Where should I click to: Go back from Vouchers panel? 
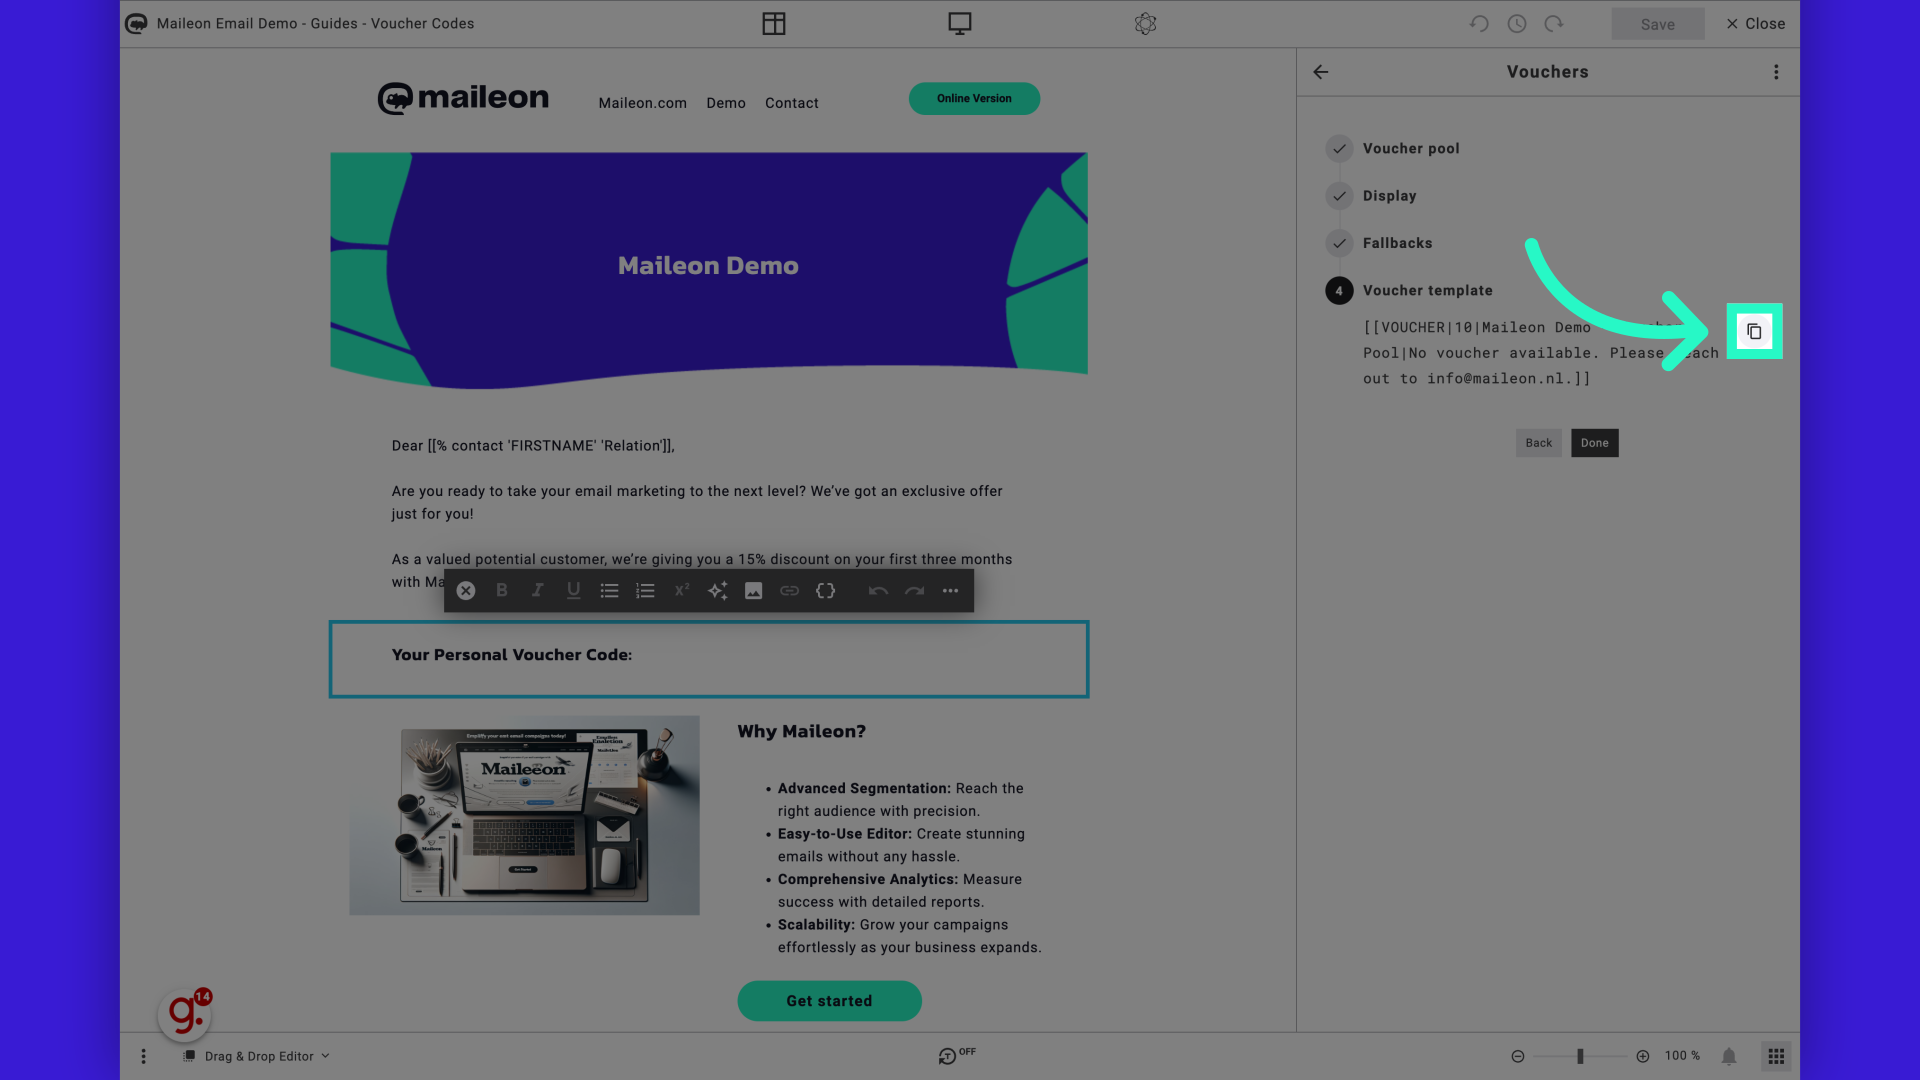1321,72
